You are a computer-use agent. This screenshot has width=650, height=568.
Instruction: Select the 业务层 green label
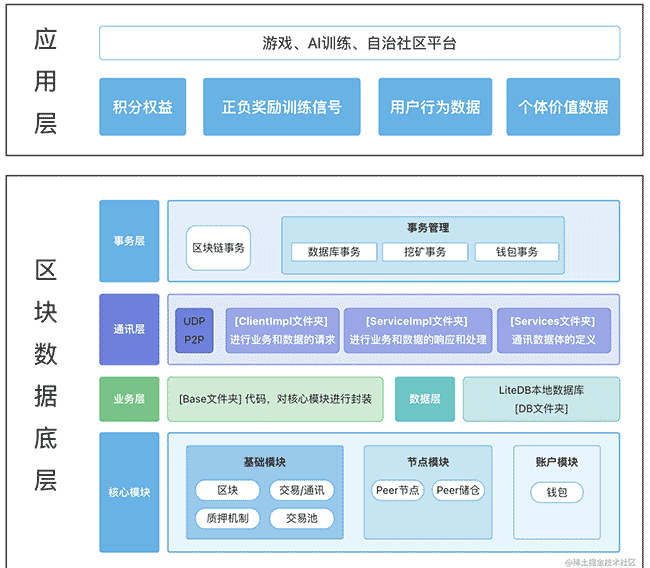(x=129, y=399)
